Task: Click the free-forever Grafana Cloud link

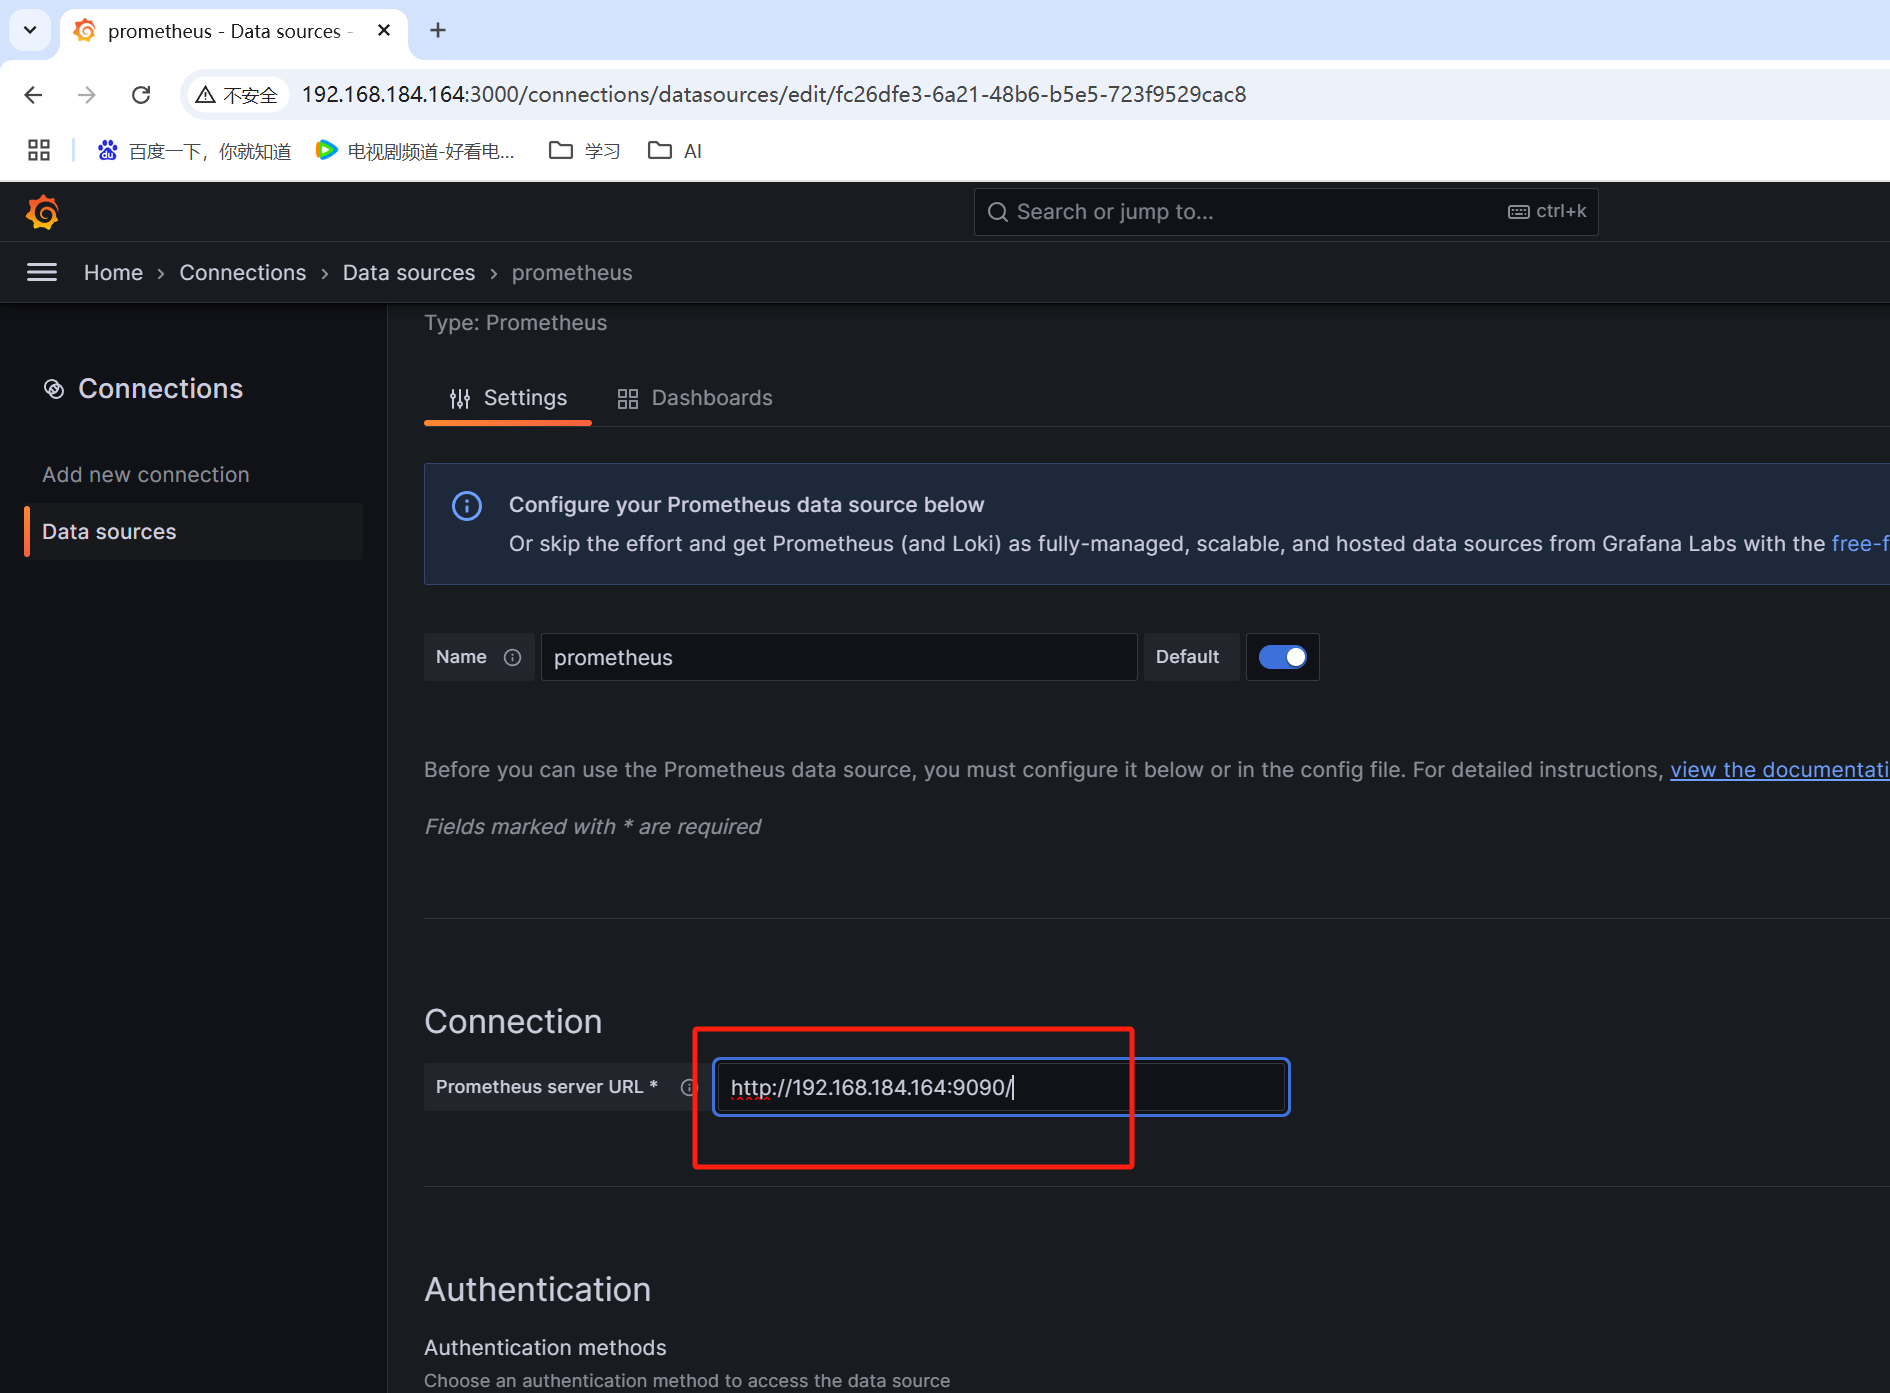Action: [1860, 544]
